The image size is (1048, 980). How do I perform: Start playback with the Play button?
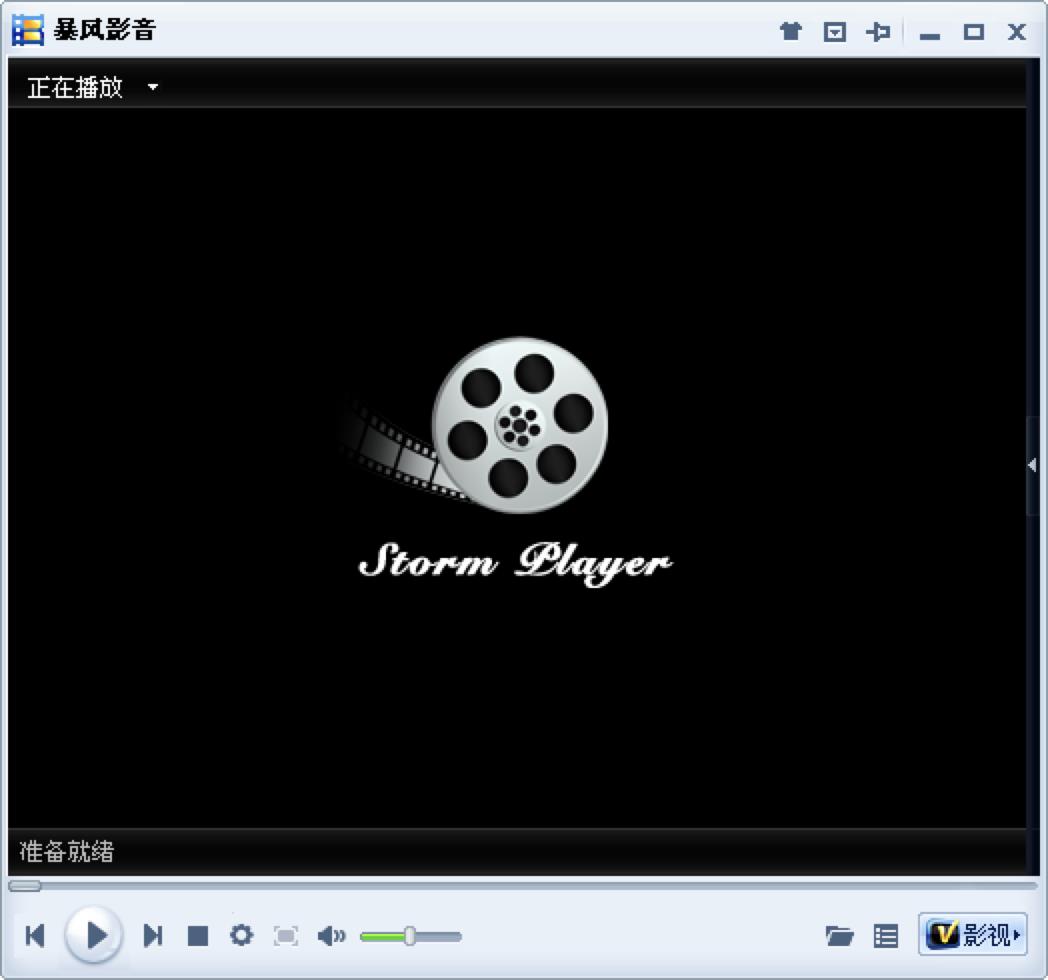click(94, 935)
